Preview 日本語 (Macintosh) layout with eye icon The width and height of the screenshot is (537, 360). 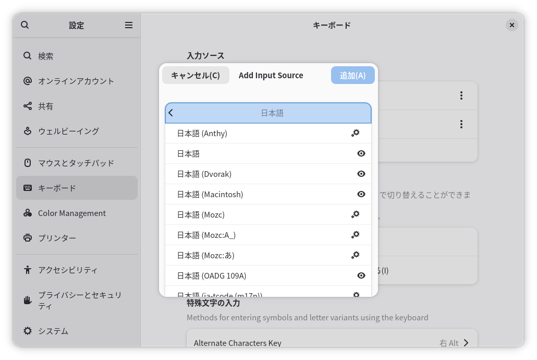[x=361, y=194]
